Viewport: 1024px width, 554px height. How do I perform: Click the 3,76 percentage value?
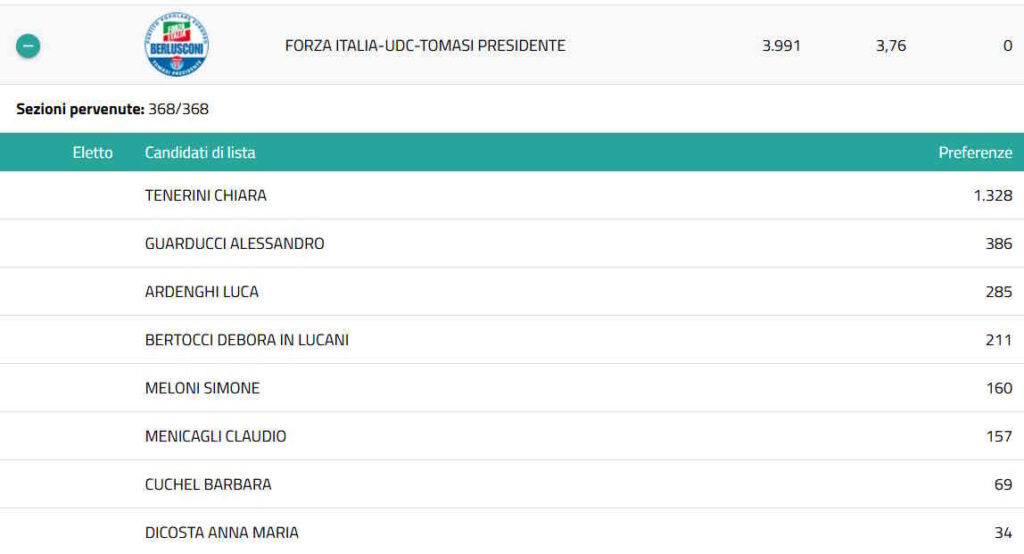coord(890,46)
